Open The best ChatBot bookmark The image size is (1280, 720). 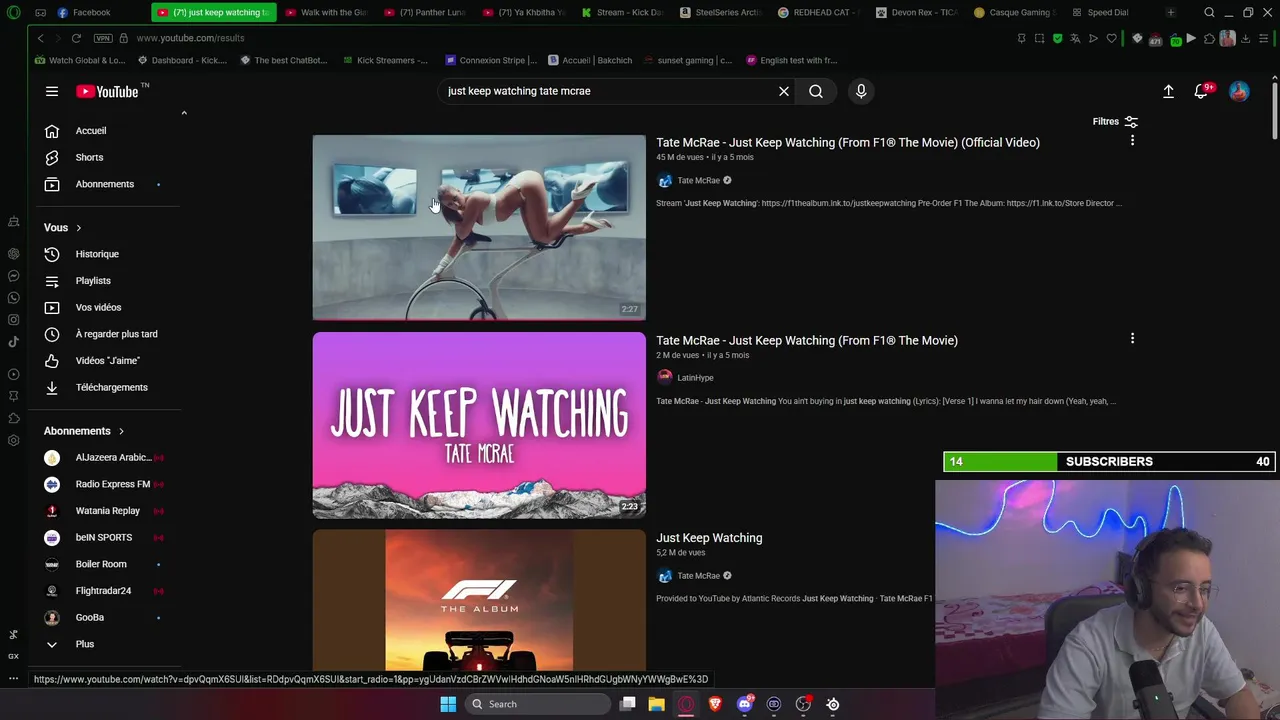(284, 60)
